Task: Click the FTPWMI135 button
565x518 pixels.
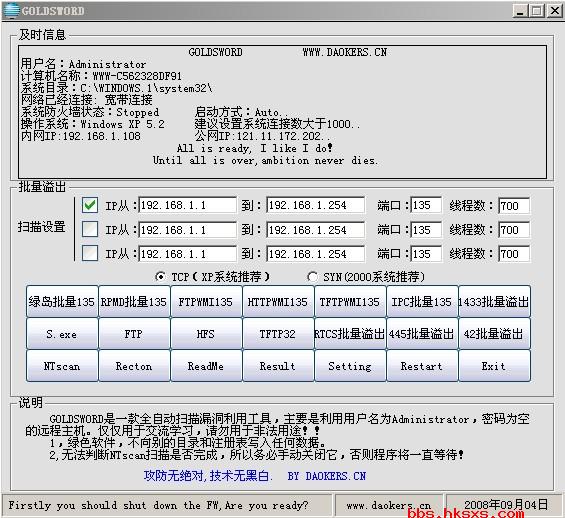Action: click(206, 302)
